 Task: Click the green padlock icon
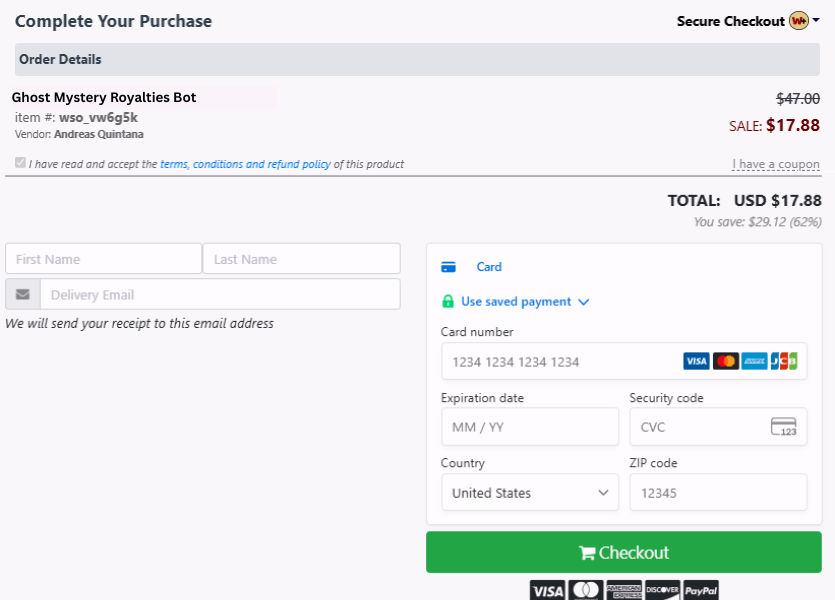click(448, 301)
